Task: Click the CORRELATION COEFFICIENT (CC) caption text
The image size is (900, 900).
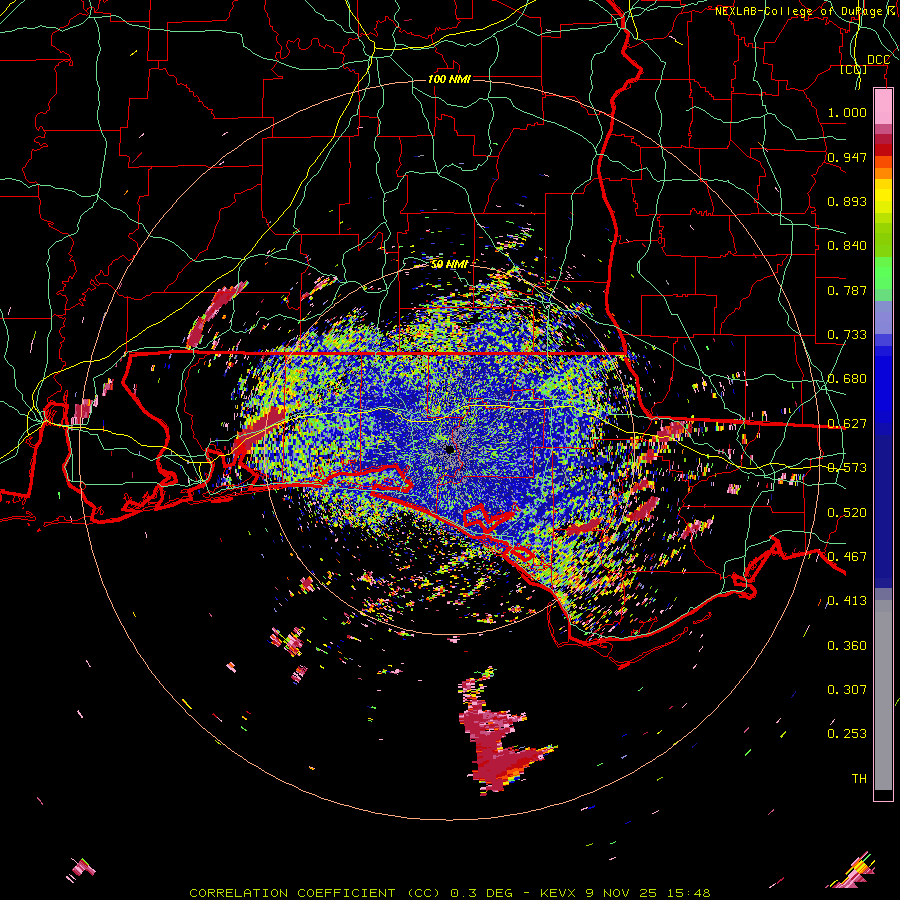Action: [315, 893]
